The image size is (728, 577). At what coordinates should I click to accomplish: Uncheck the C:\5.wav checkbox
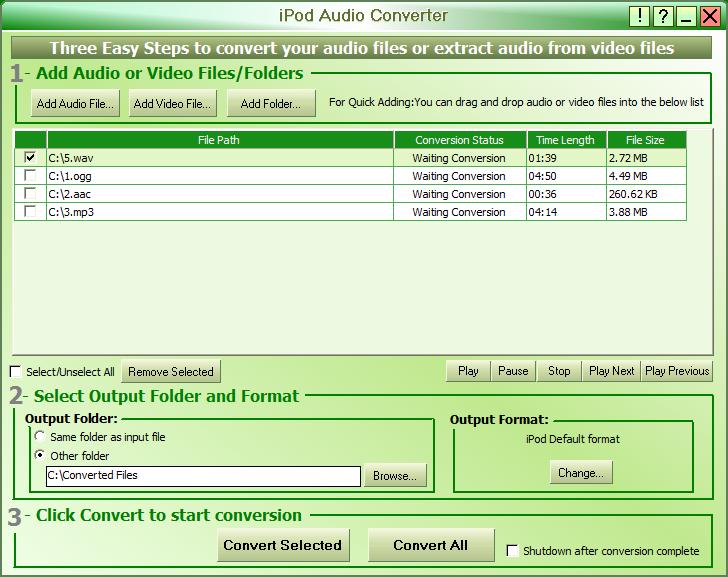[30, 157]
